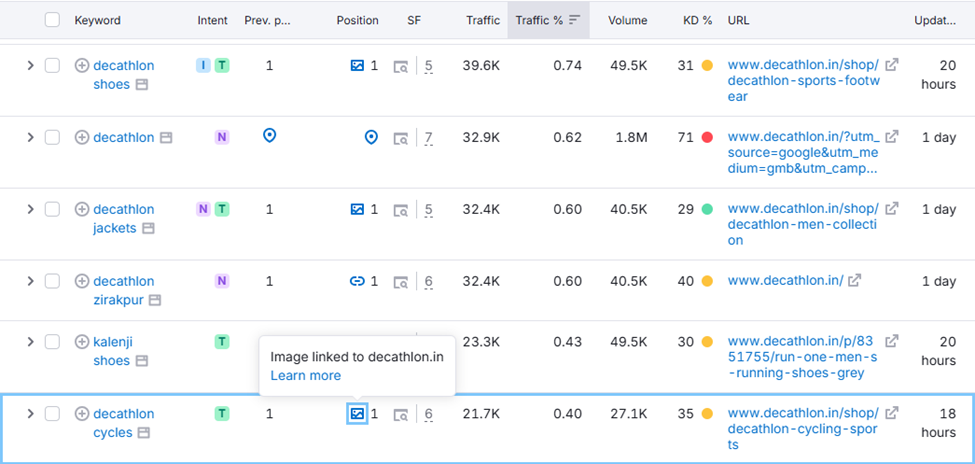Tick checkbox for decathlon row

[x=52, y=137]
